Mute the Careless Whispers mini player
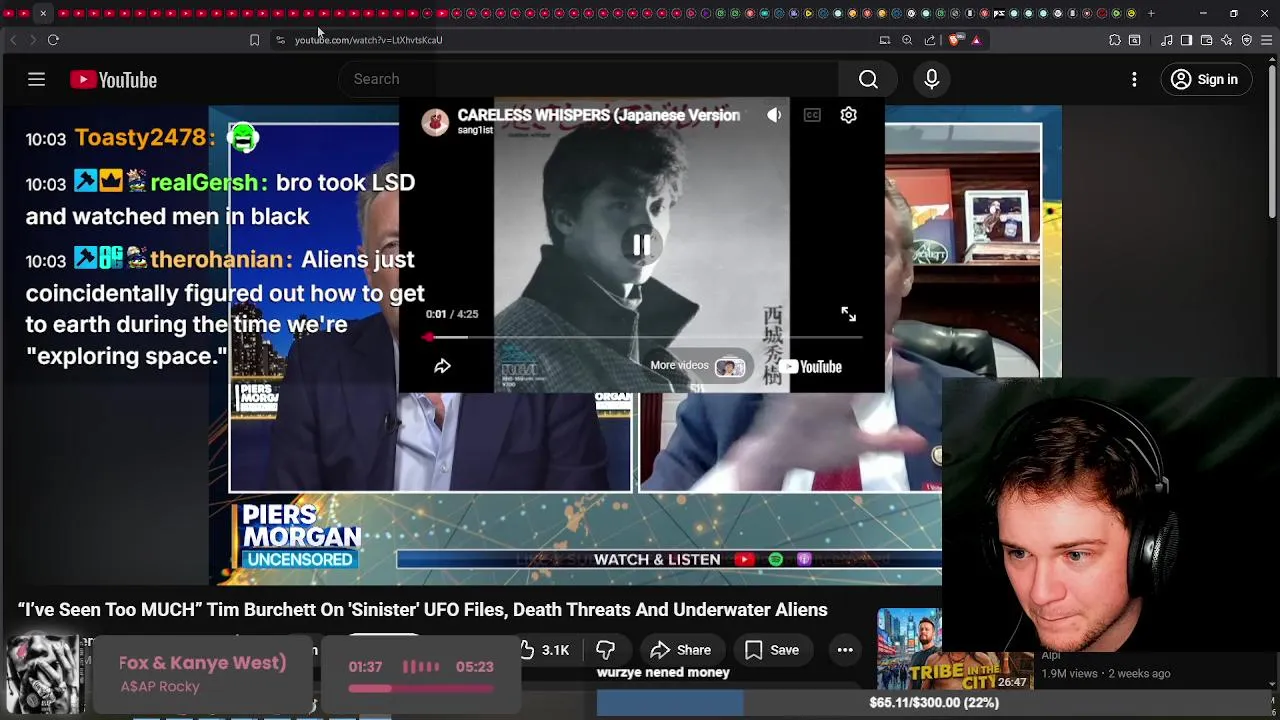1280x720 pixels. click(x=774, y=115)
